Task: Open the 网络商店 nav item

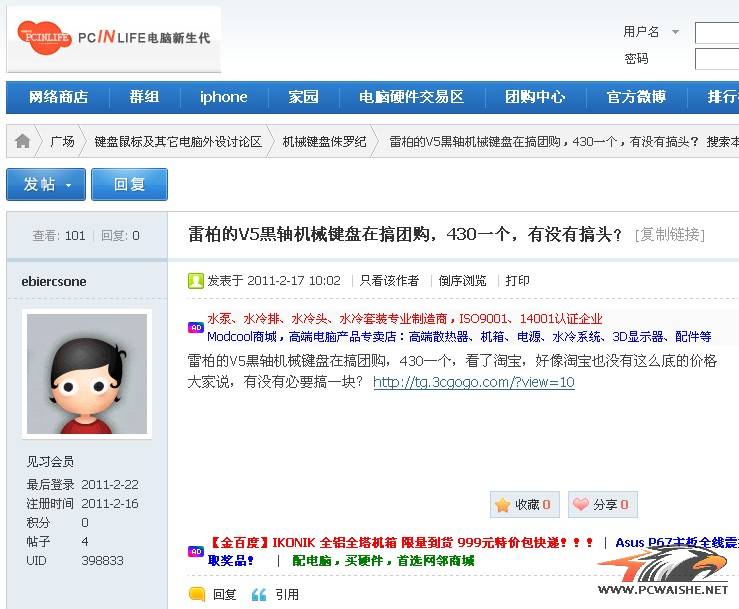Action: (58, 97)
